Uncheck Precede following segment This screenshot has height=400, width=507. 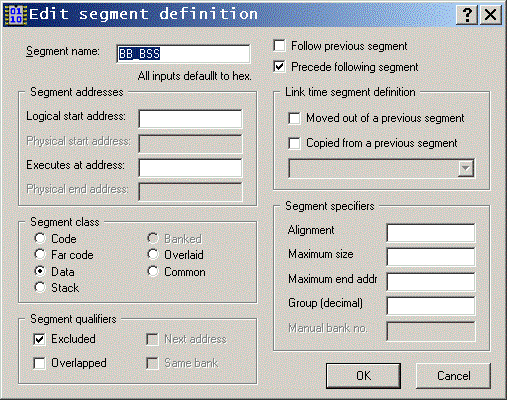click(279, 67)
